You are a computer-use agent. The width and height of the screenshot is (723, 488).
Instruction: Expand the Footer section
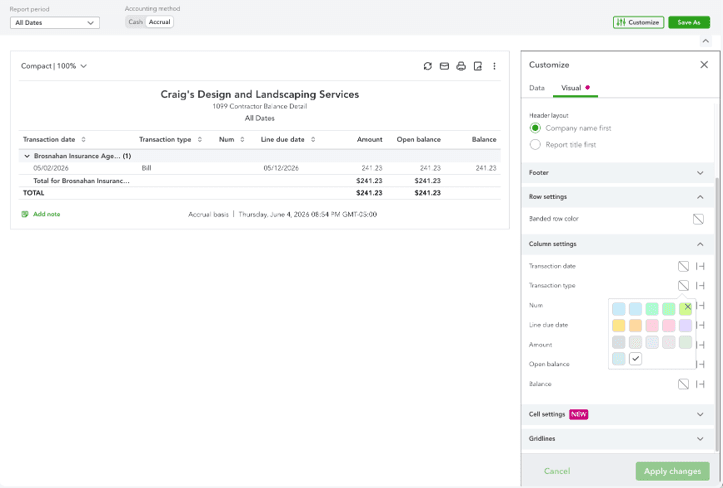(x=618, y=173)
